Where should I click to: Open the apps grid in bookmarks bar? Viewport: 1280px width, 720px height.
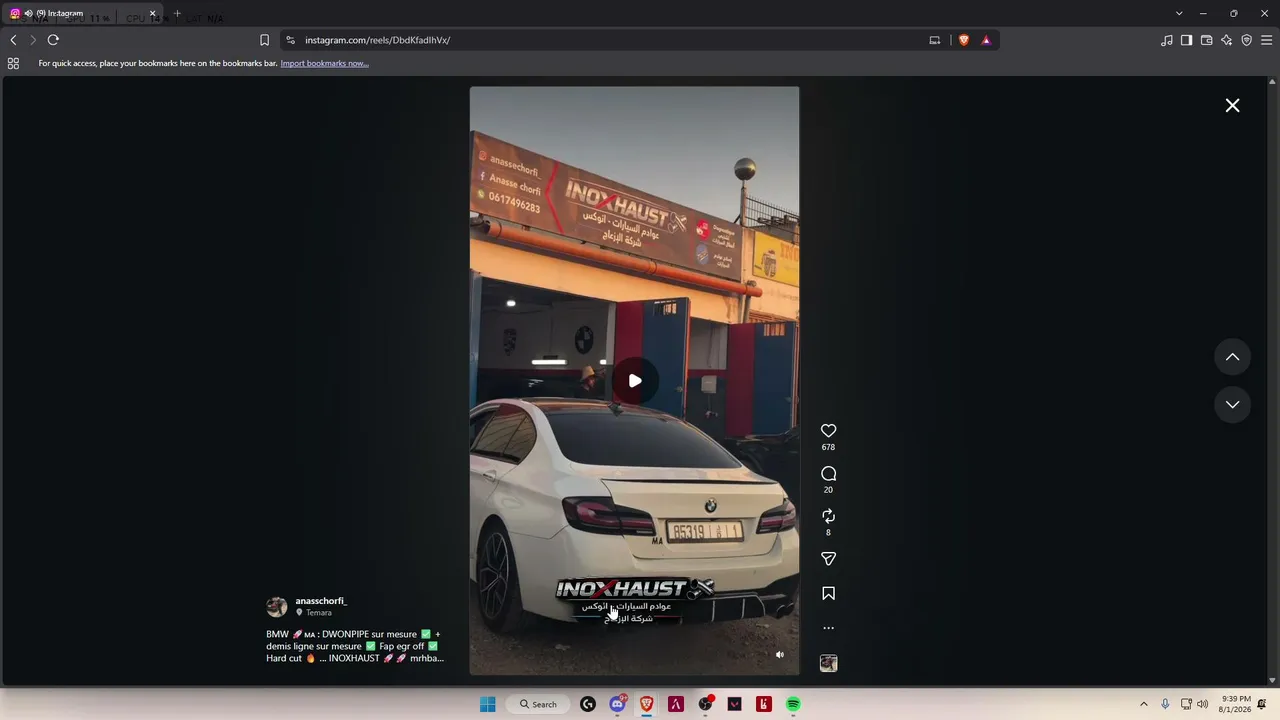13,63
